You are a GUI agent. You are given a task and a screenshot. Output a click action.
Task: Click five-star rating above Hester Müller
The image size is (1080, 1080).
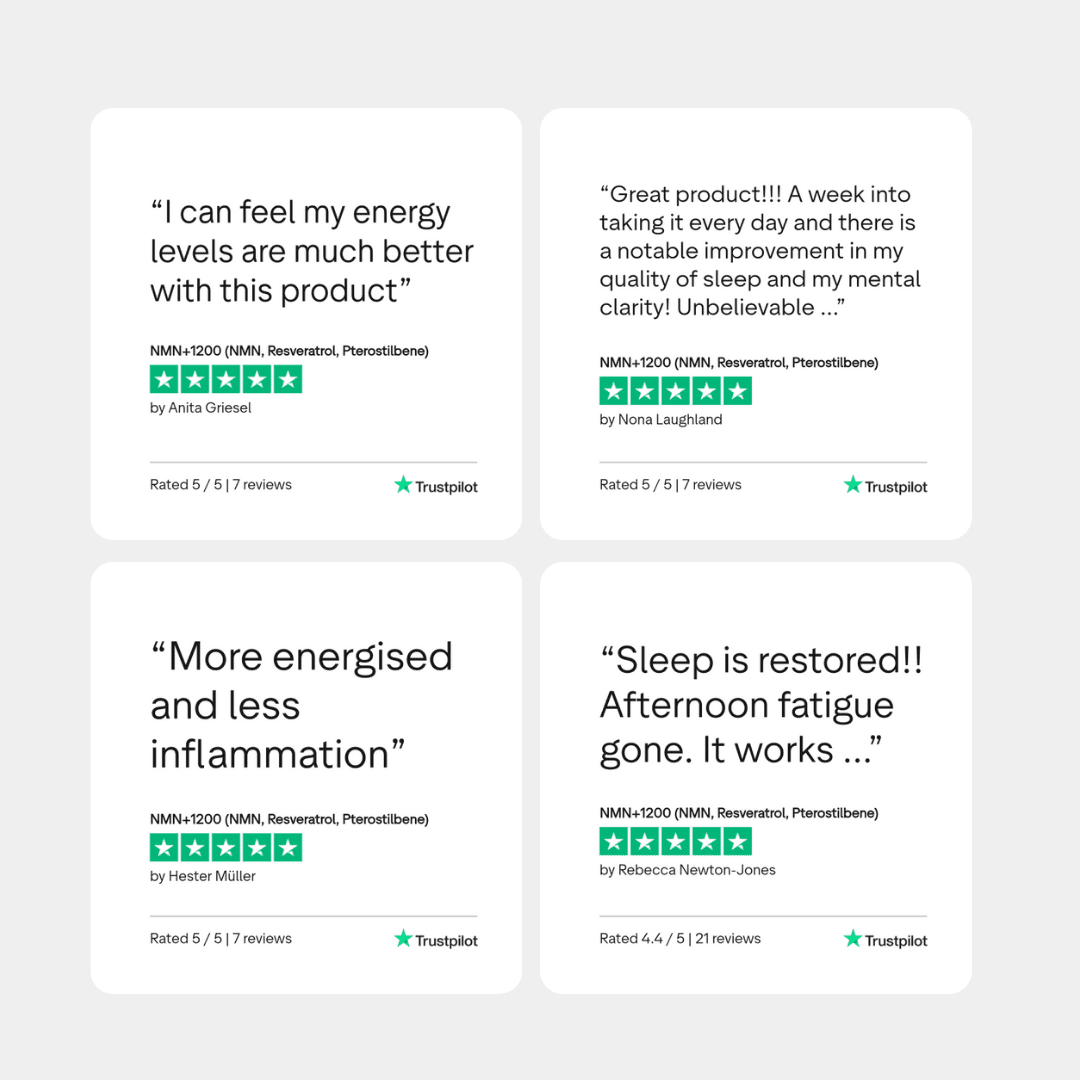(x=226, y=848)
